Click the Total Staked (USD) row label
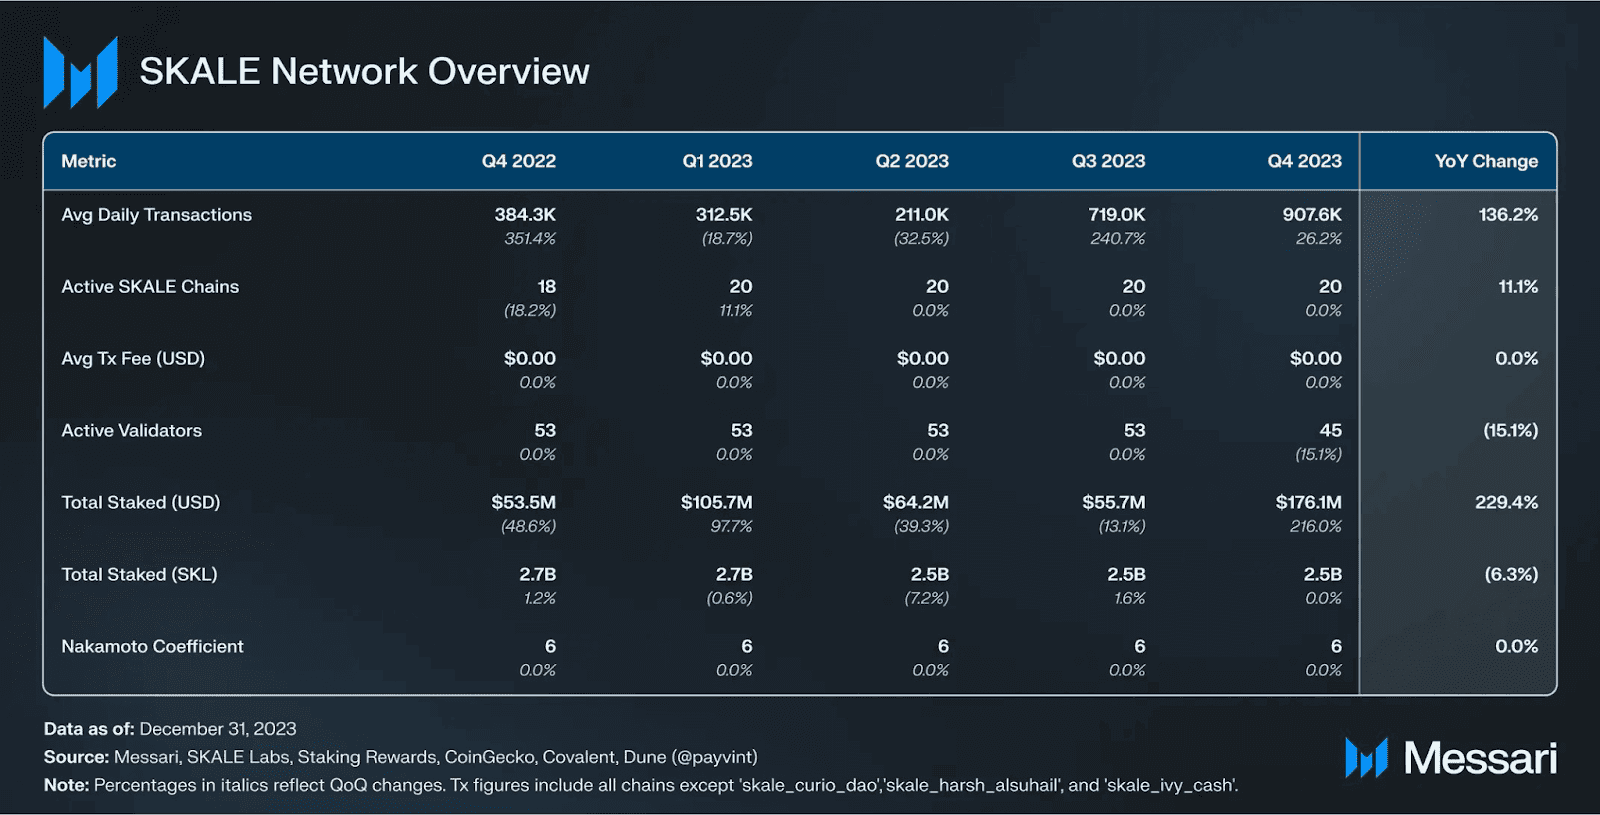 coord(141,503)
